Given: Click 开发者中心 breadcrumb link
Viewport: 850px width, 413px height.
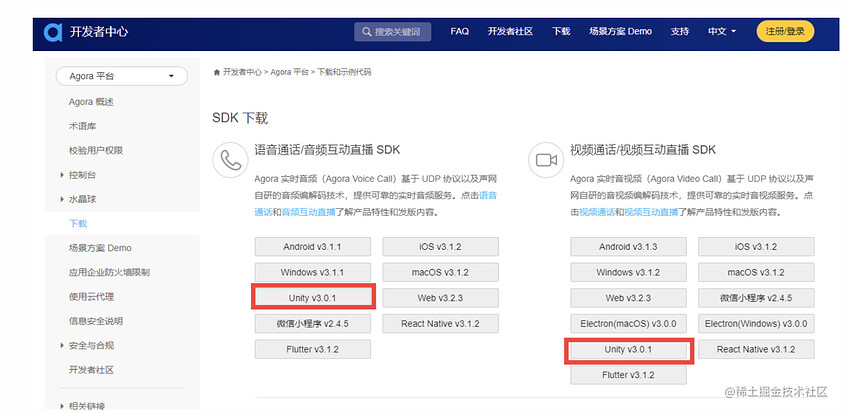Looking at the screenshot, I should (x=242, y=72).
